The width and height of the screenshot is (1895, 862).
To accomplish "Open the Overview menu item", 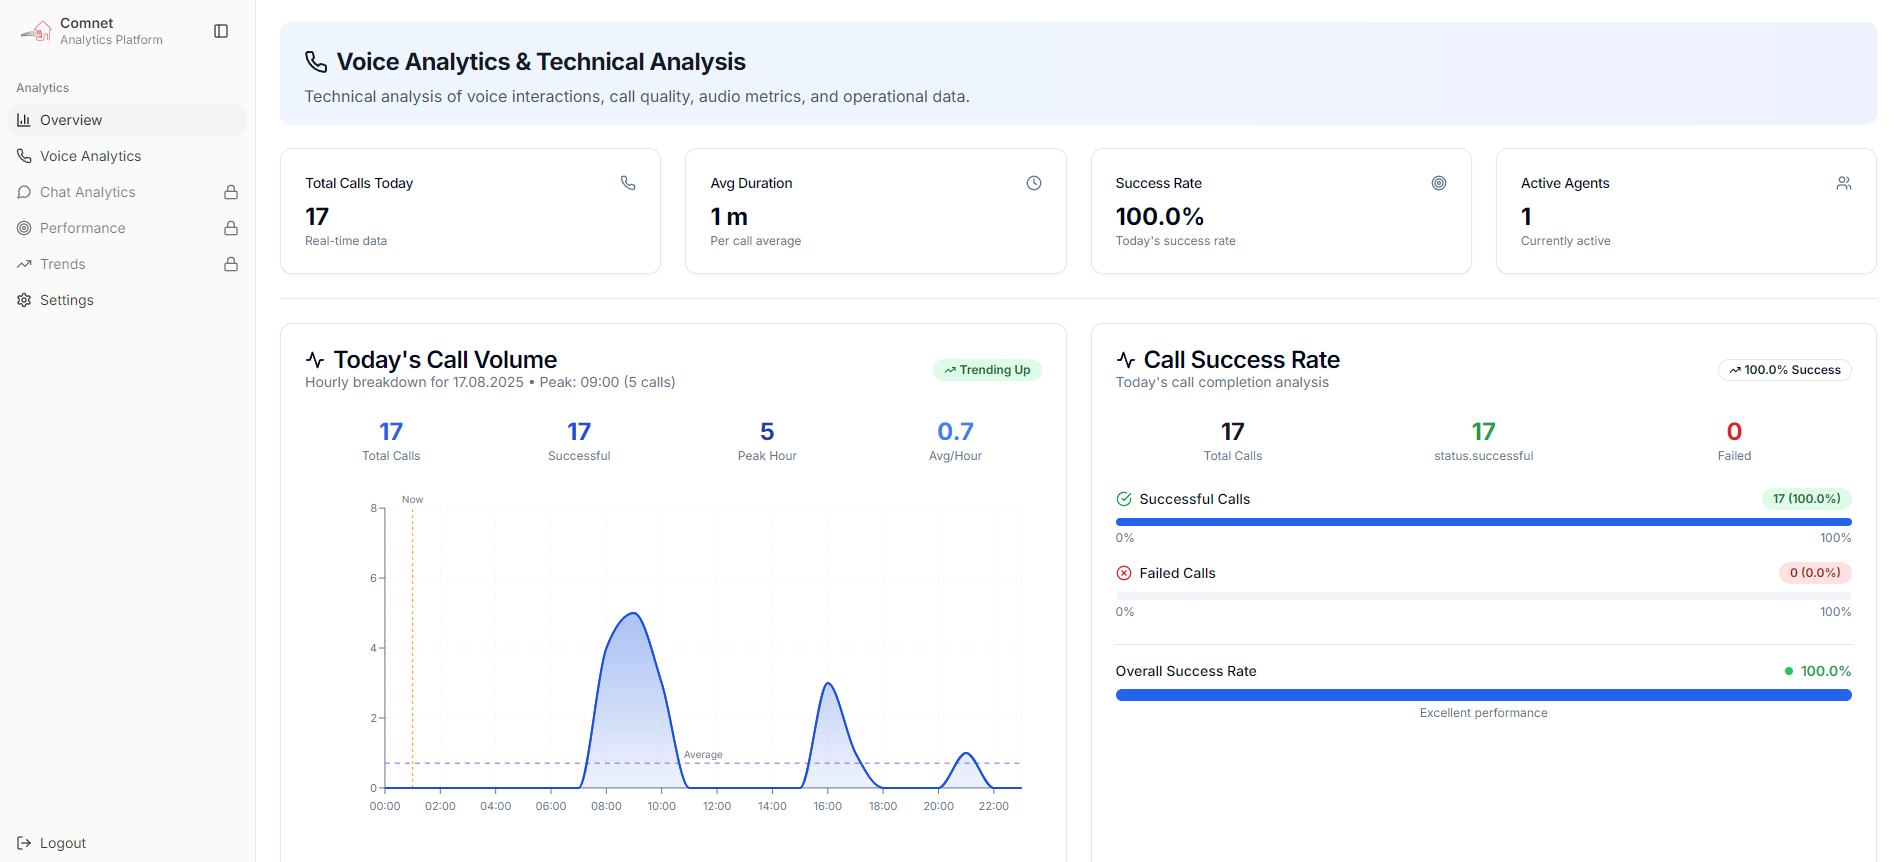I will [x=71, y=120].
